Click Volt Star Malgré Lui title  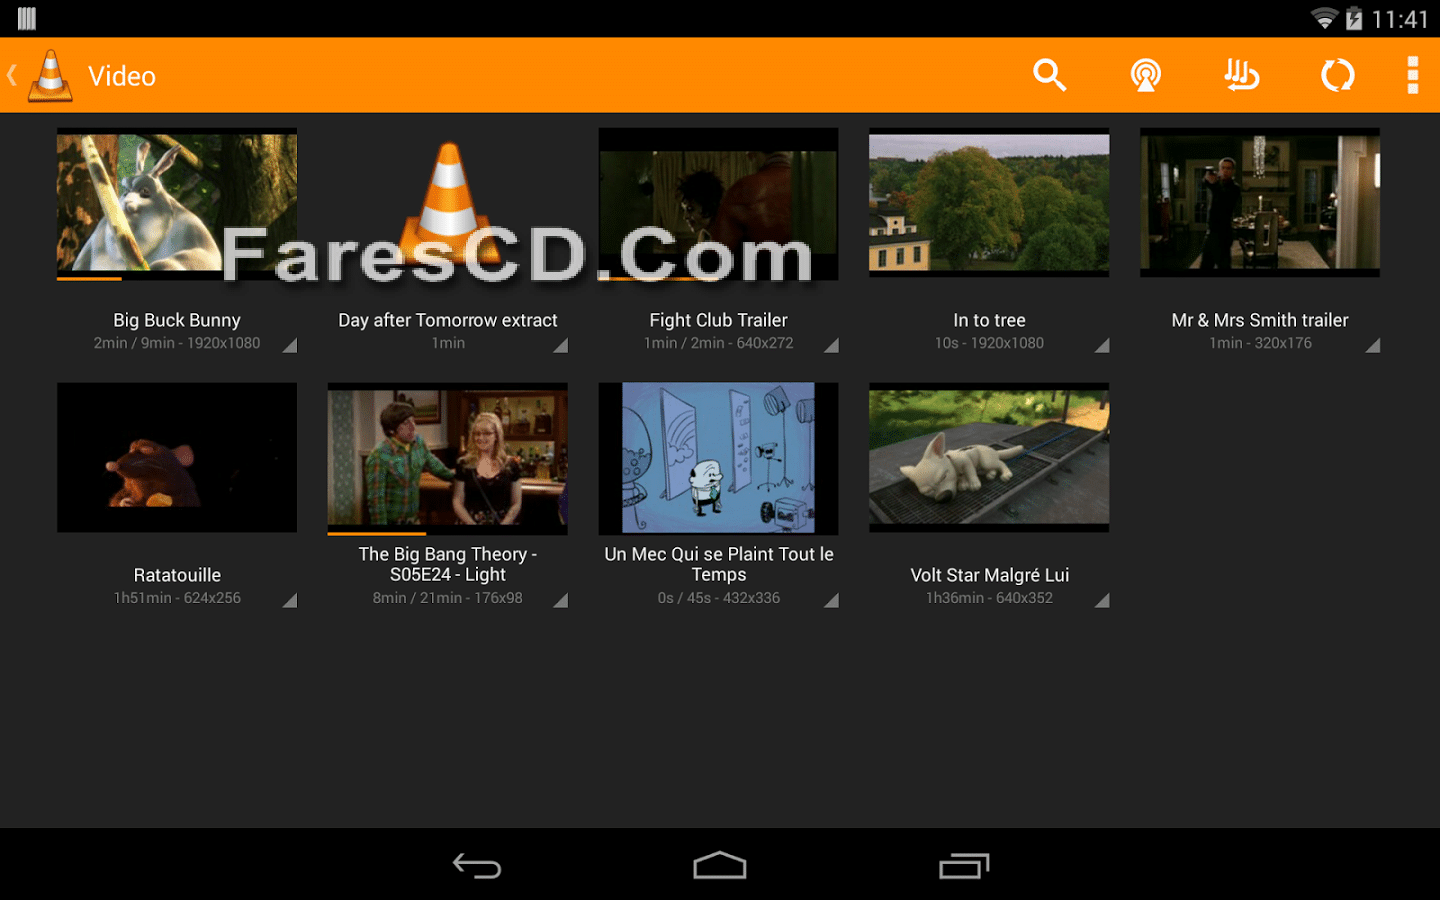pyautogui.click(x=989, y=575)
